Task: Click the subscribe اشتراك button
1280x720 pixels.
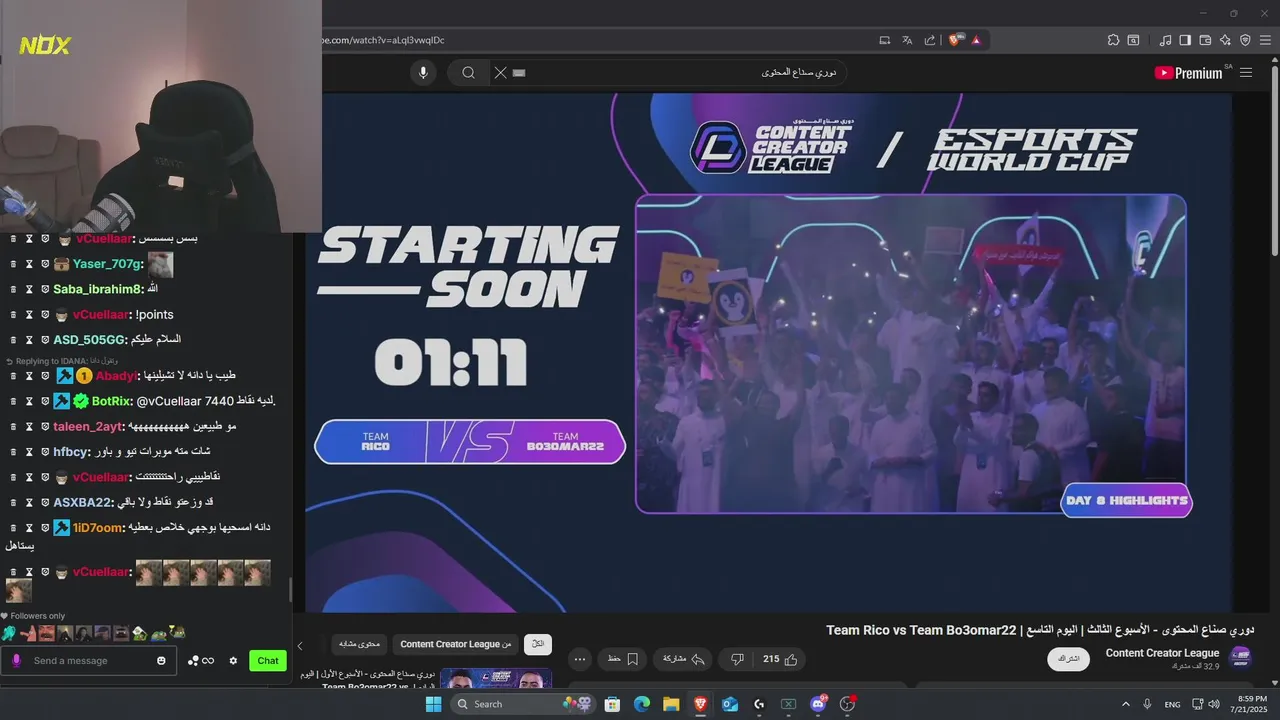Action: [1069, 659]
